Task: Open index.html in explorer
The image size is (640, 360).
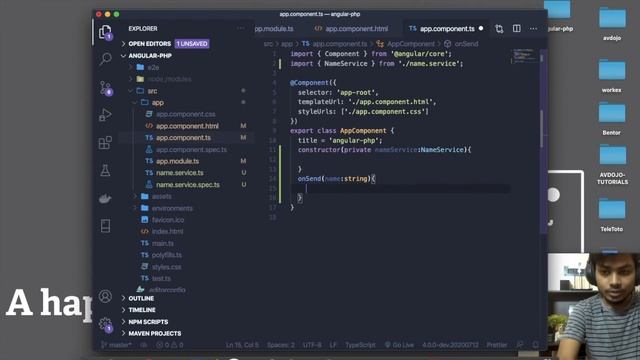Action: coord(167,231)
